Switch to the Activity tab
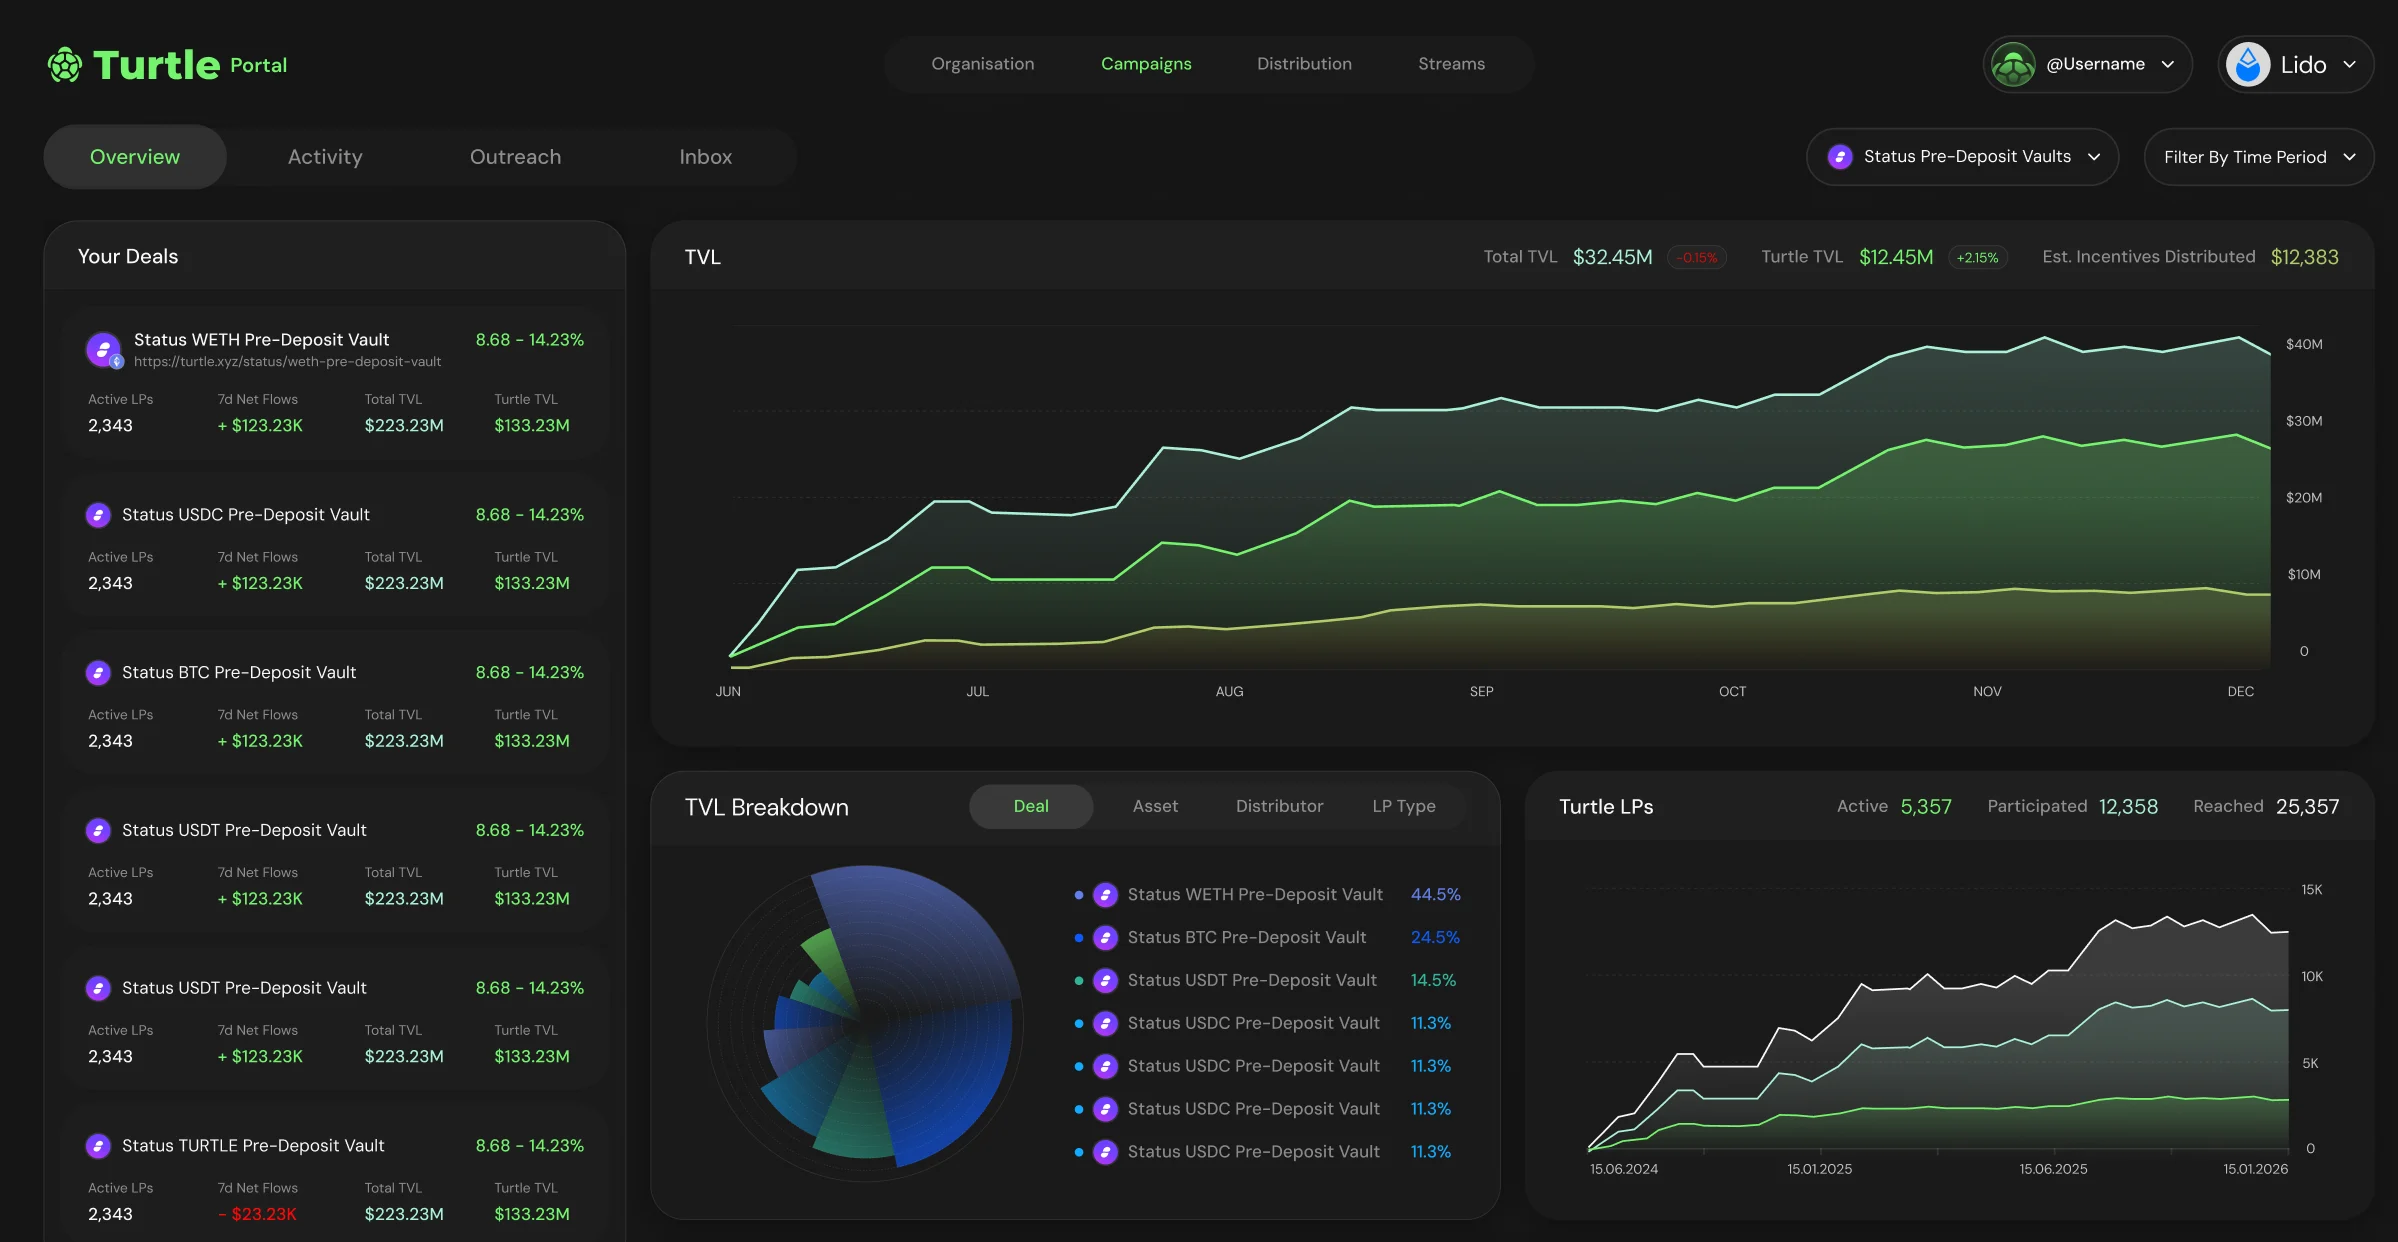The image size is (2398, 1242). [325, 157]
